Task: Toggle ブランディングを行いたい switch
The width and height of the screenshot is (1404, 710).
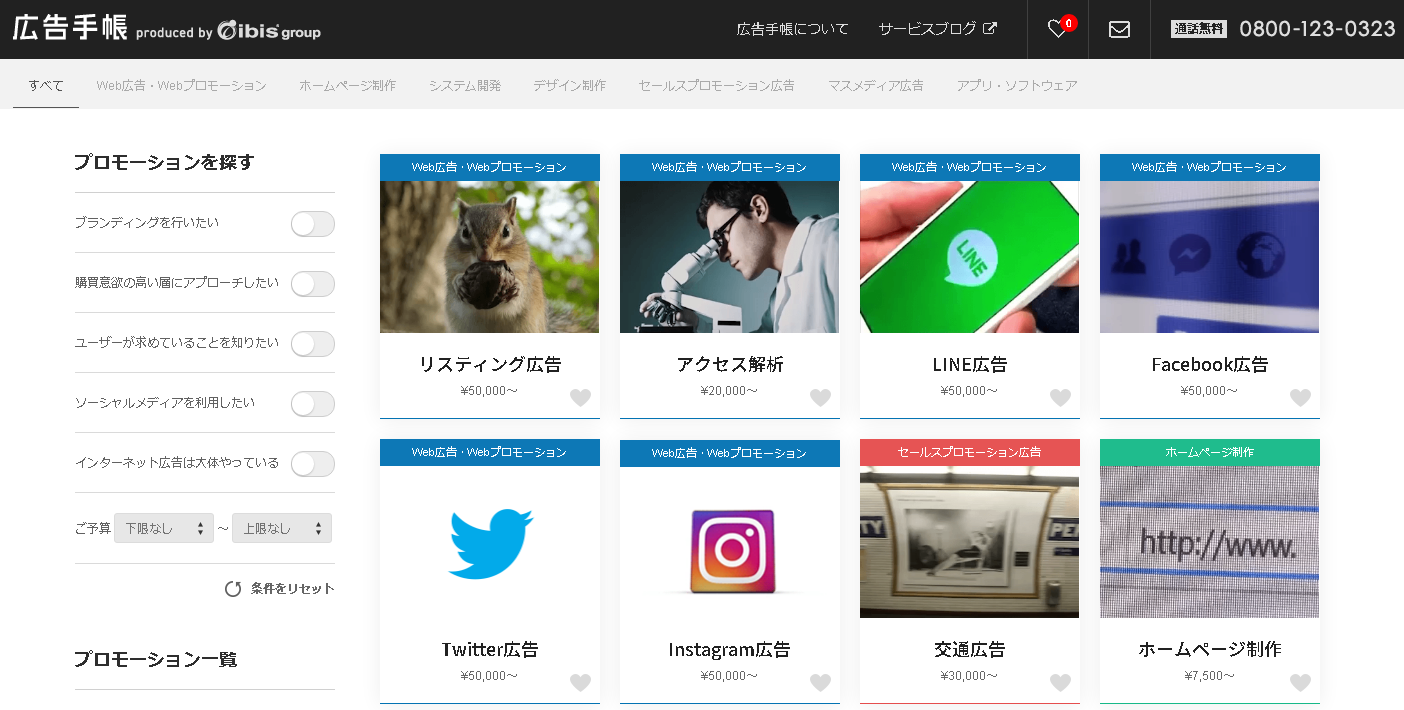Action: click(x=312, y=224)
